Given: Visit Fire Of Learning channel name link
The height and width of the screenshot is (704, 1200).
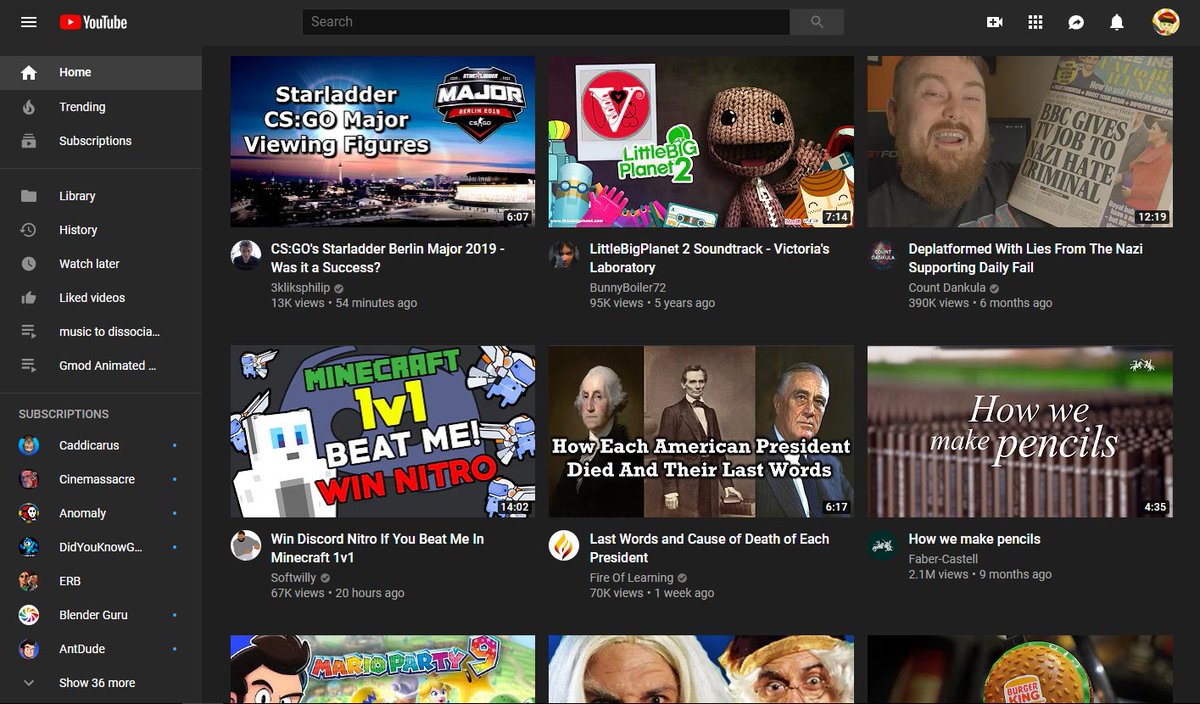Looking at the screenshot, I should click(631, 578).
